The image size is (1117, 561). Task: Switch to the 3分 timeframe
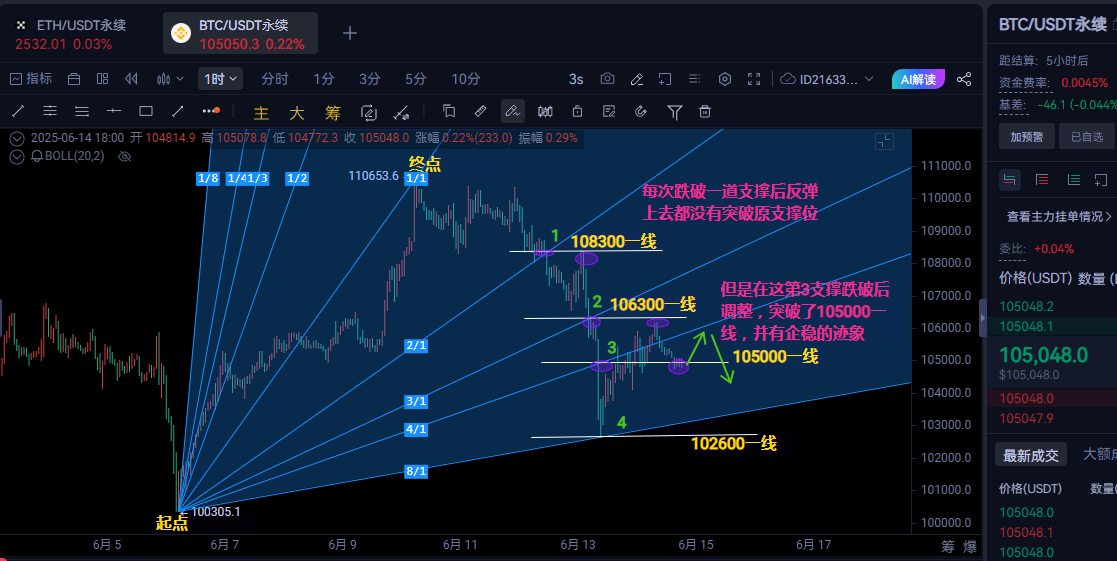370,79
